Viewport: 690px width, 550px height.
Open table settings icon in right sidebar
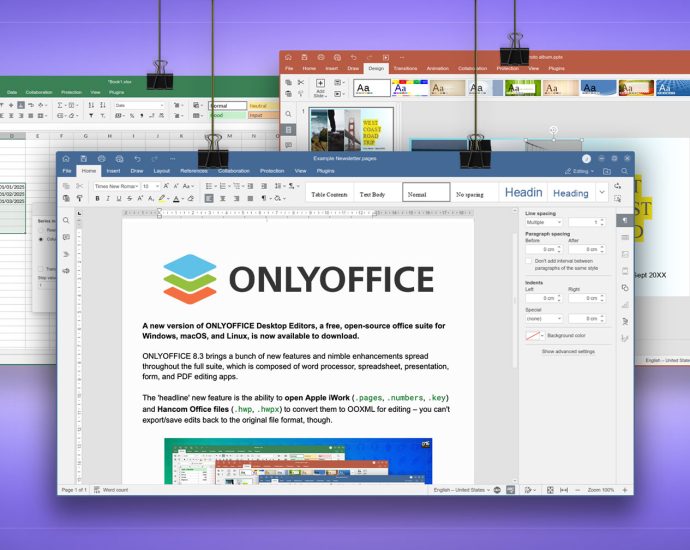coord(625,237)
